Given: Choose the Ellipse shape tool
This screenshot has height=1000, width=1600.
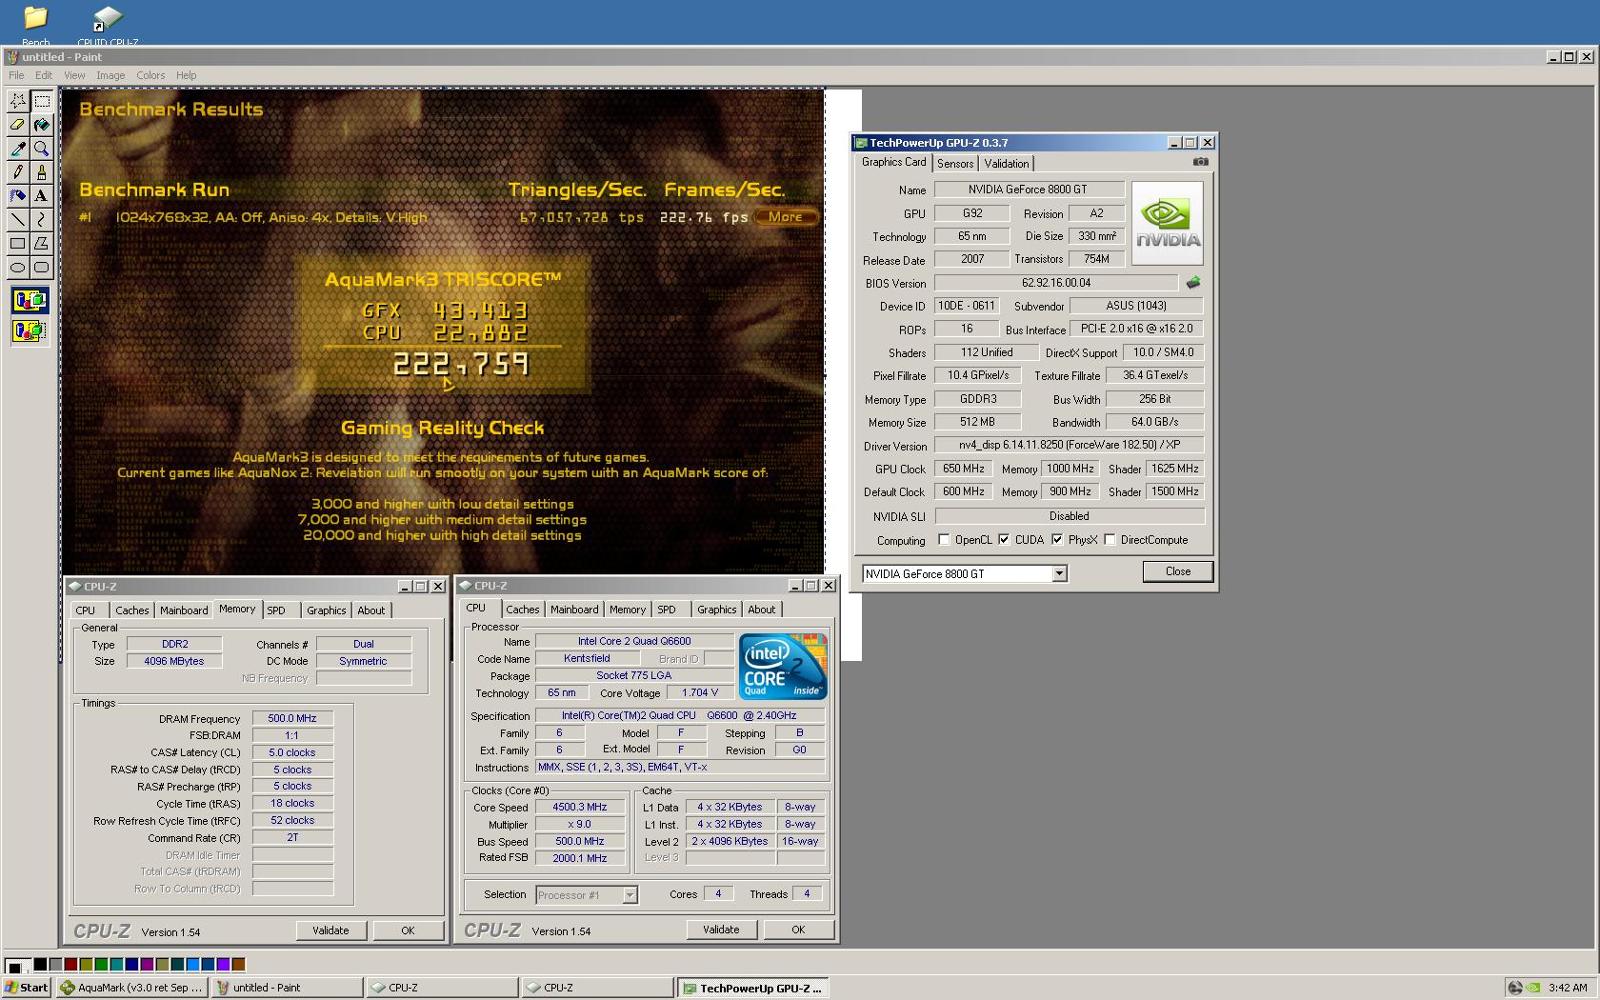Looking at the screenshot, I should coord(17,267).
